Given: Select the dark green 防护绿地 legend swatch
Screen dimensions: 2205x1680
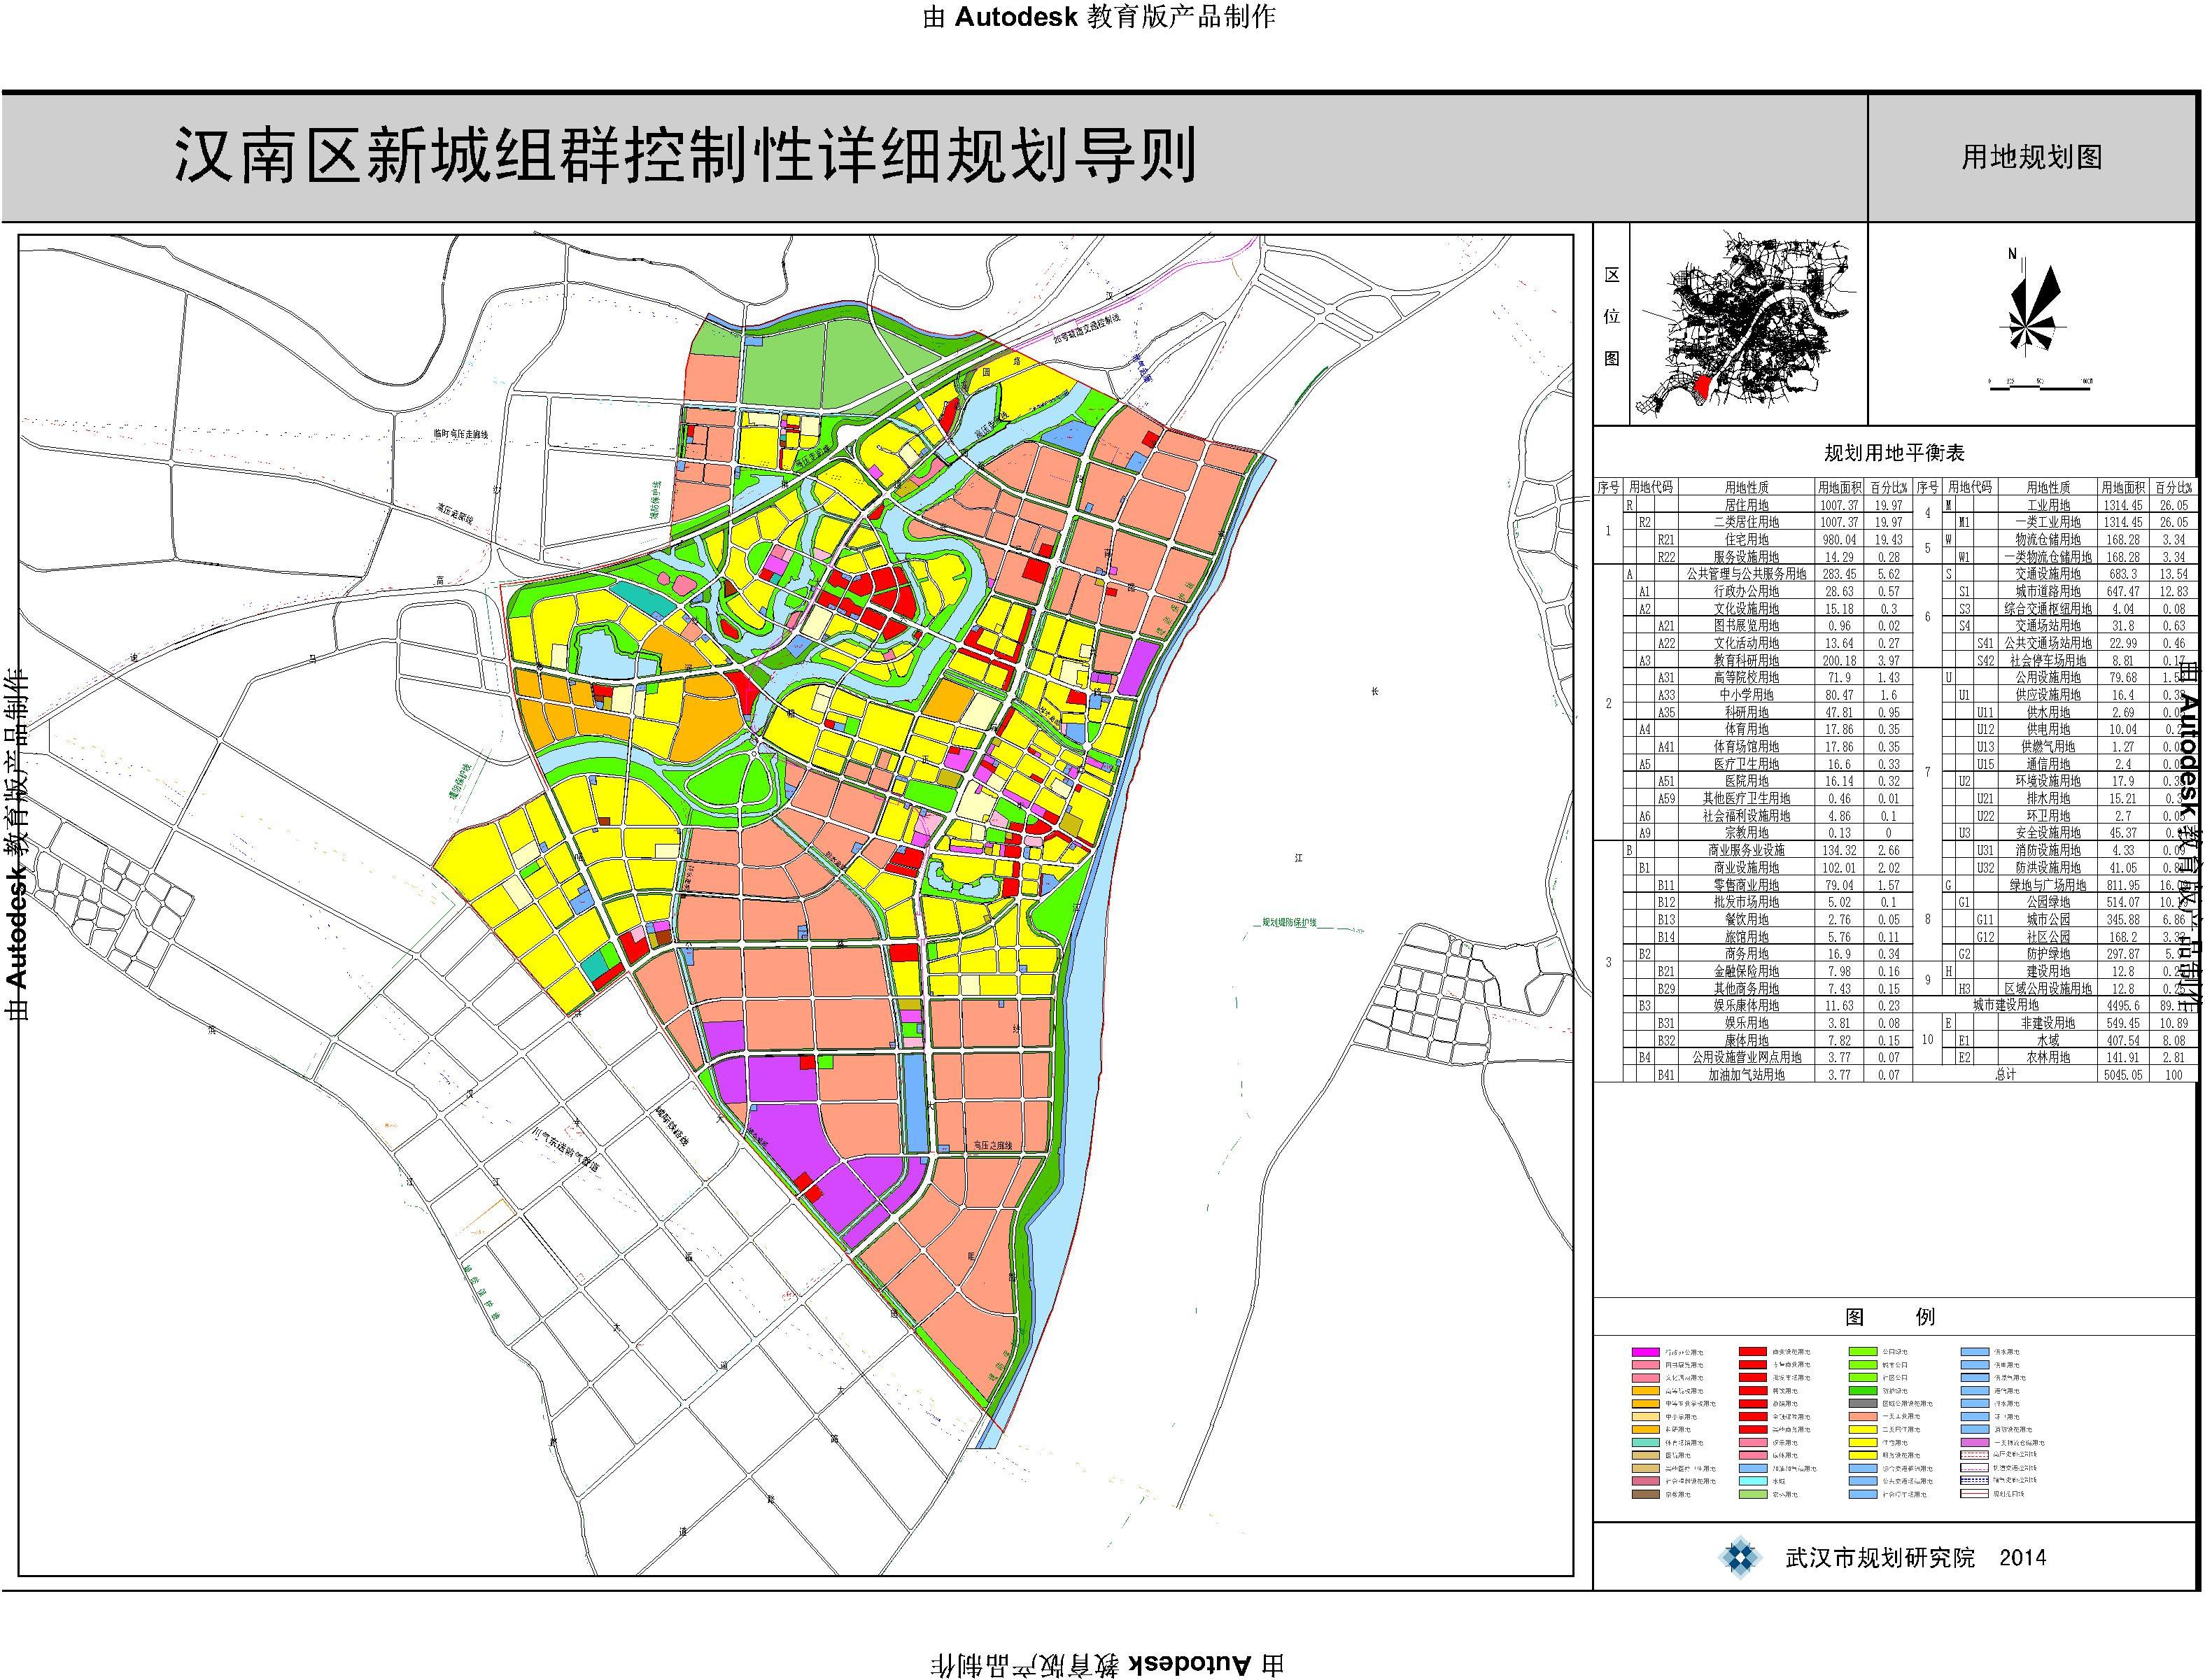Looking at the screenshot, I should tap(1864, 1391).
